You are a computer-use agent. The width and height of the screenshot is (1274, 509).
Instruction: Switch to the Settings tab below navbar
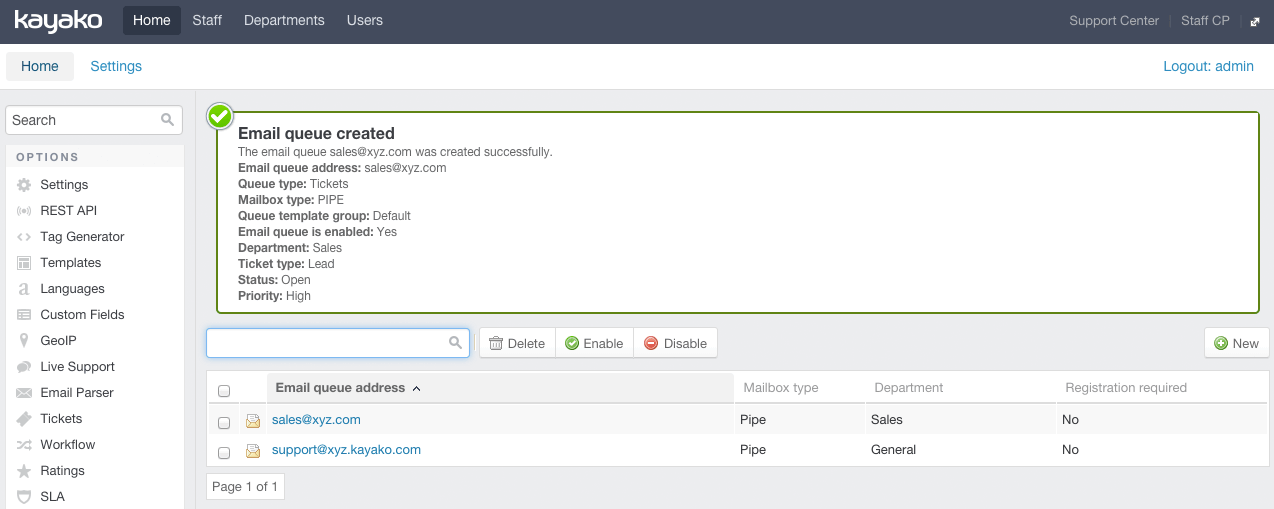point(116,66)
